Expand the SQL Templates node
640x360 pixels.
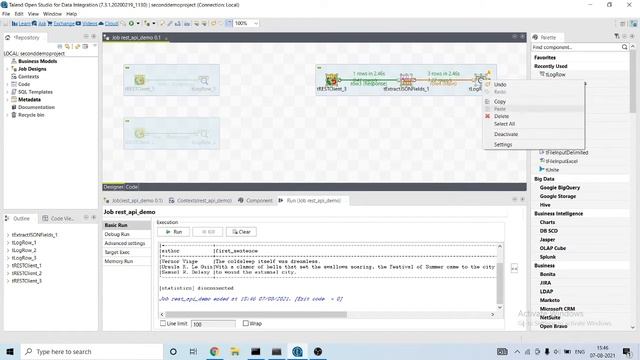click(7, 92)
